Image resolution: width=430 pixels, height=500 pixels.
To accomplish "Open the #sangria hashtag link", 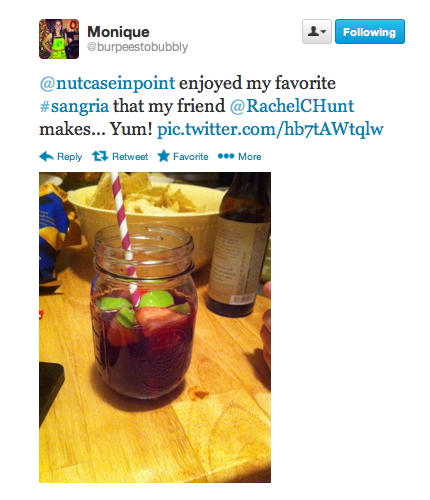I will point(74,107).
